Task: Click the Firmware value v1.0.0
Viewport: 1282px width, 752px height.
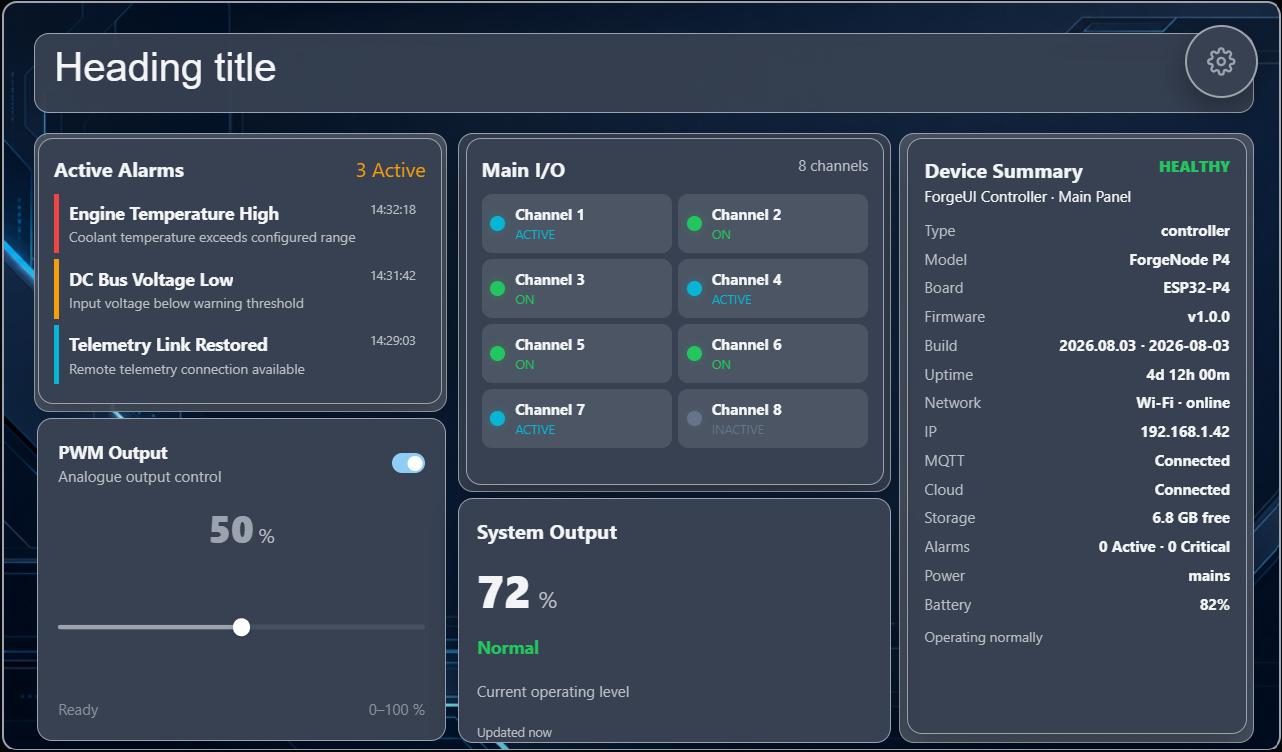Action: tap(1209, 317)
